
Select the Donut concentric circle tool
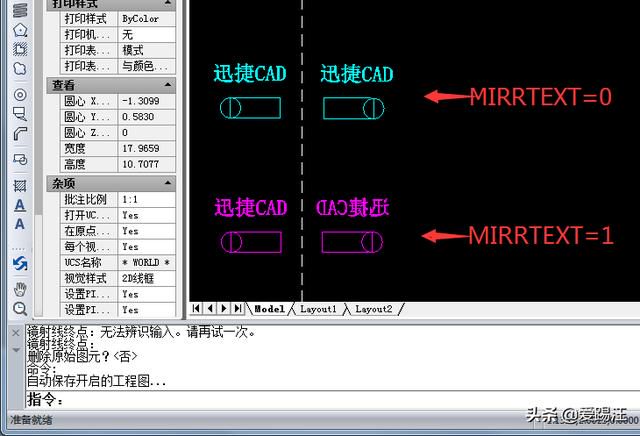(20, 94)
